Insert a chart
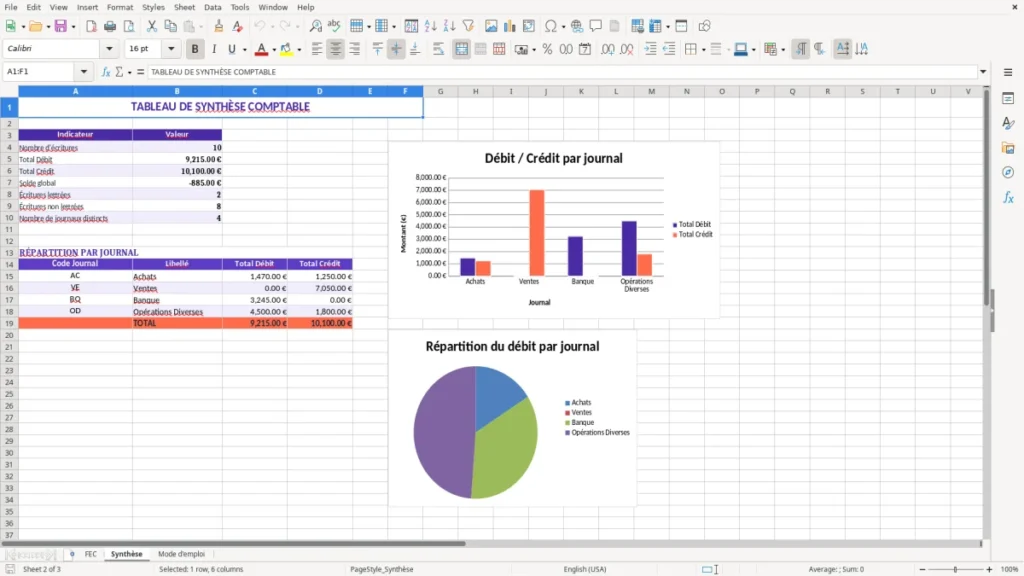Image resolution: width=1024 pixels, height=576 pixels. 510,26
